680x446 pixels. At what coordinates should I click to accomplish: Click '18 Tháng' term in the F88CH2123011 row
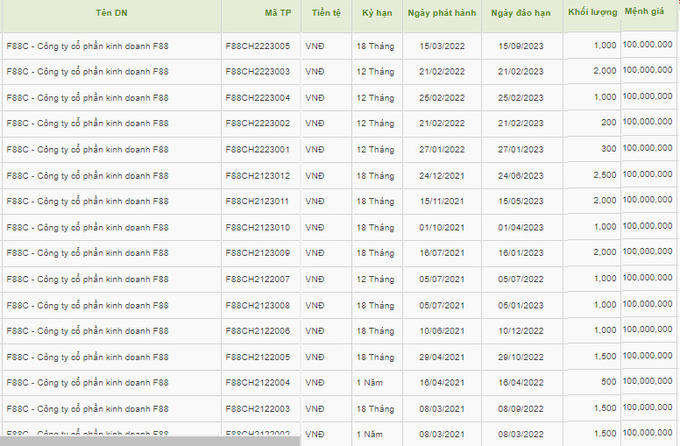click(375, 201)
